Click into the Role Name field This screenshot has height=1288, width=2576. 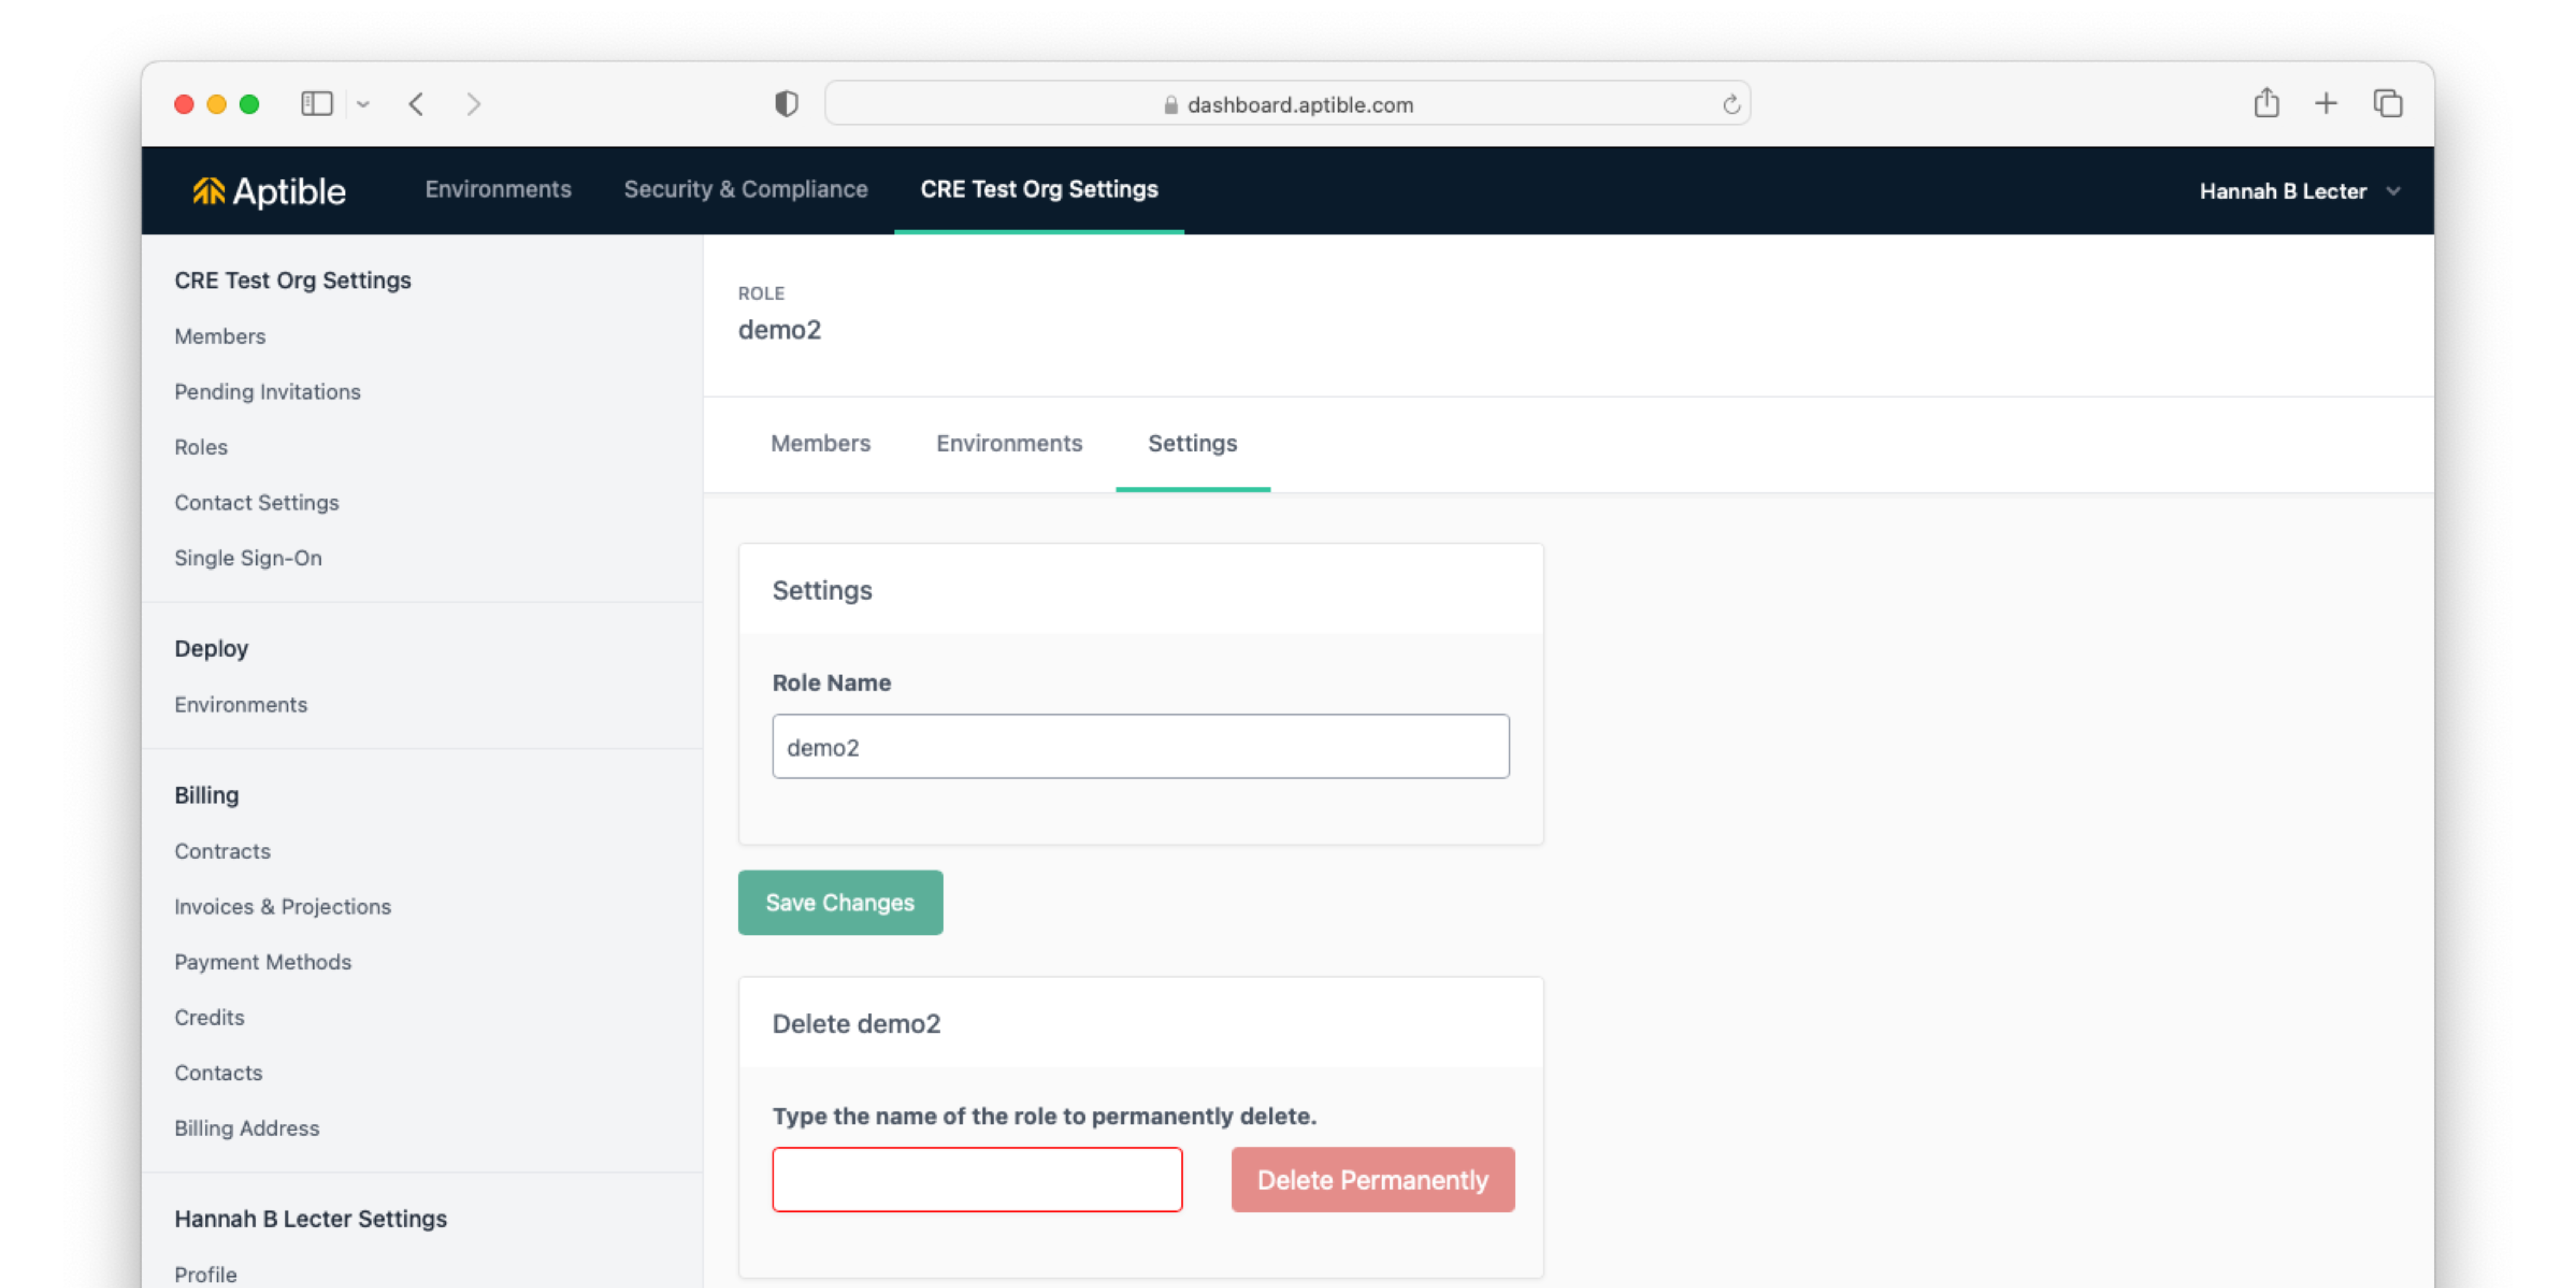pyautogui.click(x=1140, y=747)
